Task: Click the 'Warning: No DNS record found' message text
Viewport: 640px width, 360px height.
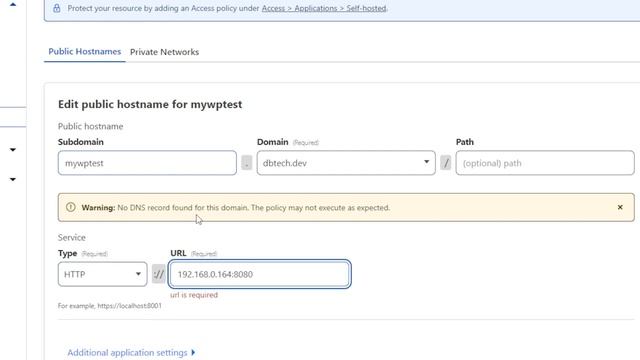Action: pyautogui.click(x=236, y=207)
